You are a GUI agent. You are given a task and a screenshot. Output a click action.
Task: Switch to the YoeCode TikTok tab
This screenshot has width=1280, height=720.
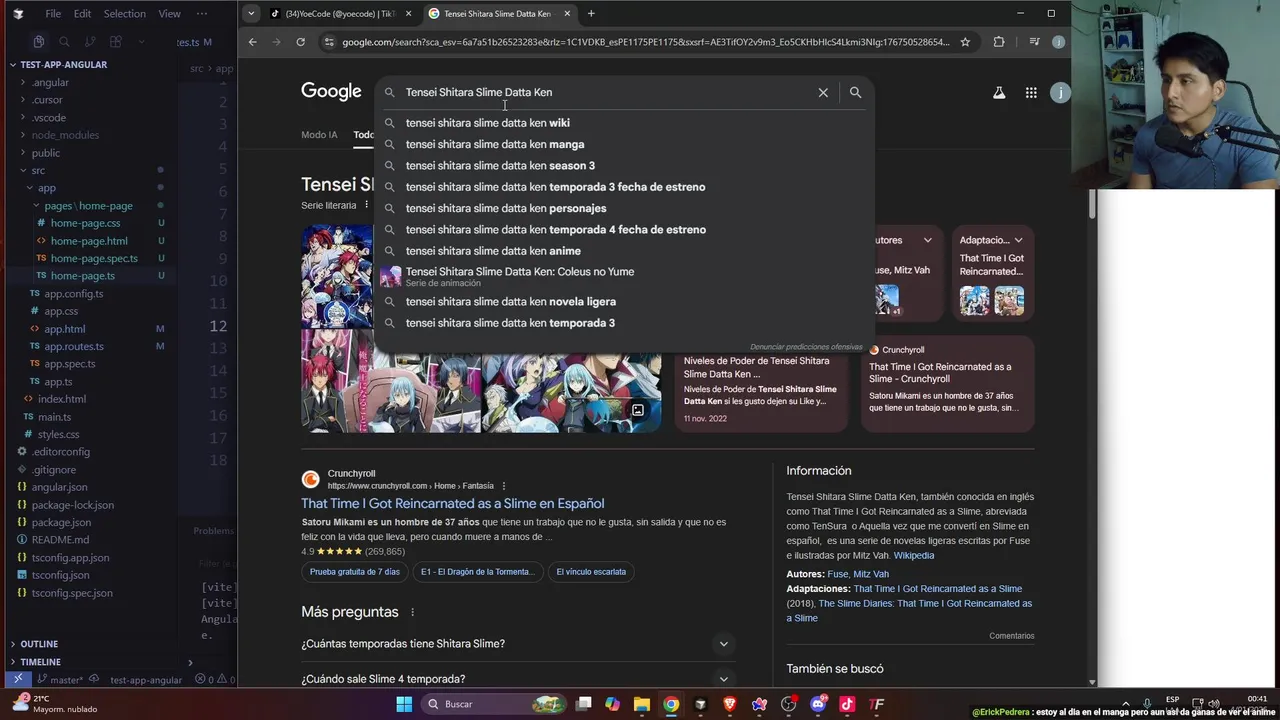click(x=340, y=14)
